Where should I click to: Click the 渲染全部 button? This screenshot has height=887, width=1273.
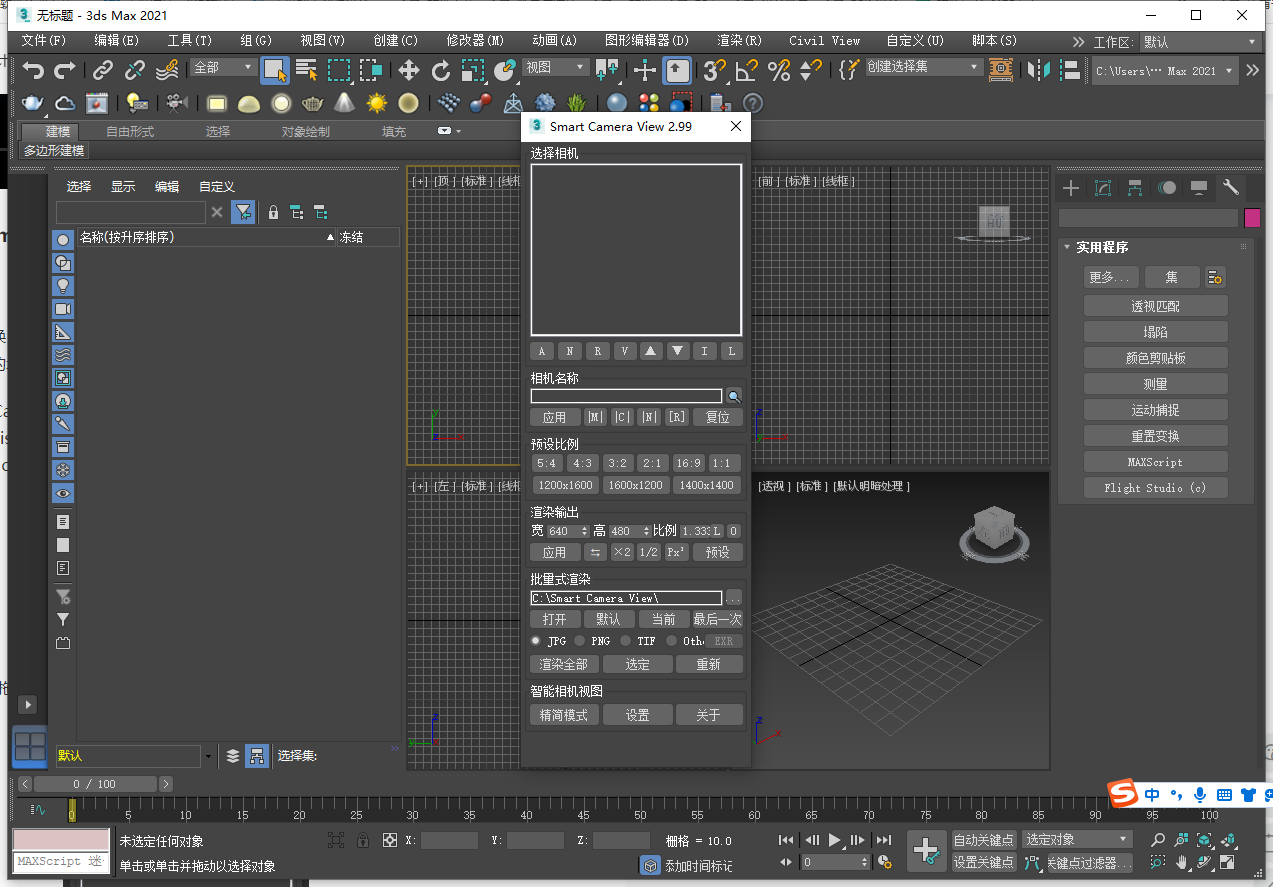pyautogui.click(x=564, y=663)
